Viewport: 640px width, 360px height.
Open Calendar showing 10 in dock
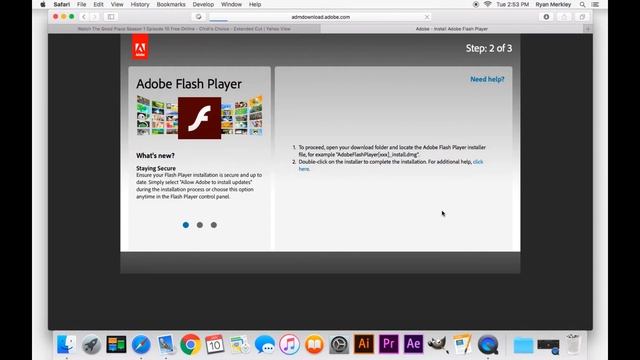215,344
